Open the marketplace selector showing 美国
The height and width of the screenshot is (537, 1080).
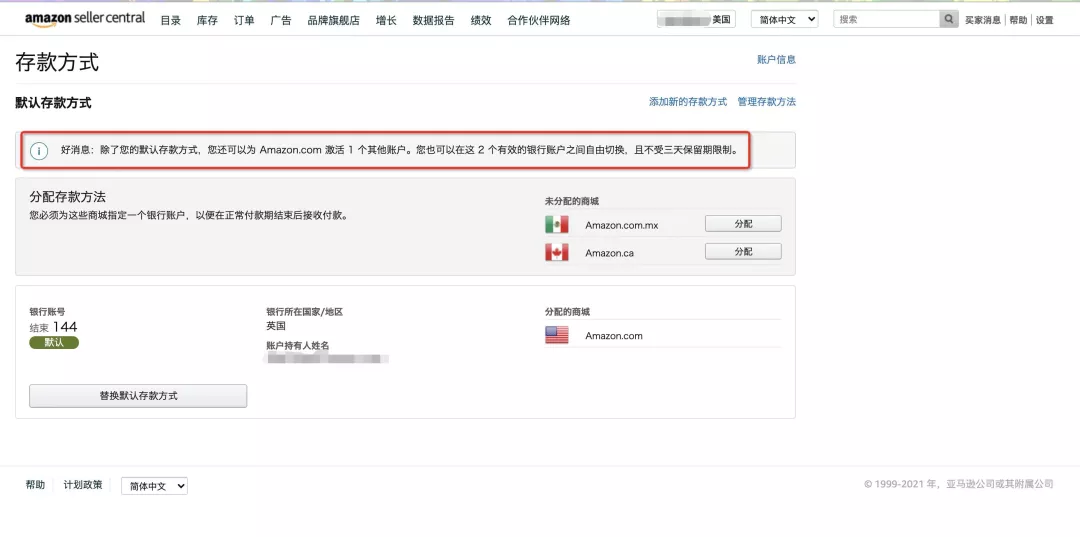(696, 19)
